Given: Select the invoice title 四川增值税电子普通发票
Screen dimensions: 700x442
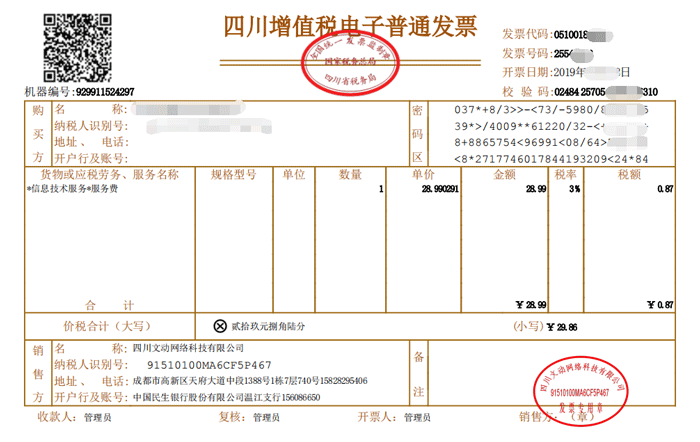Looking at the screenshot, I should tap(350, 27).
